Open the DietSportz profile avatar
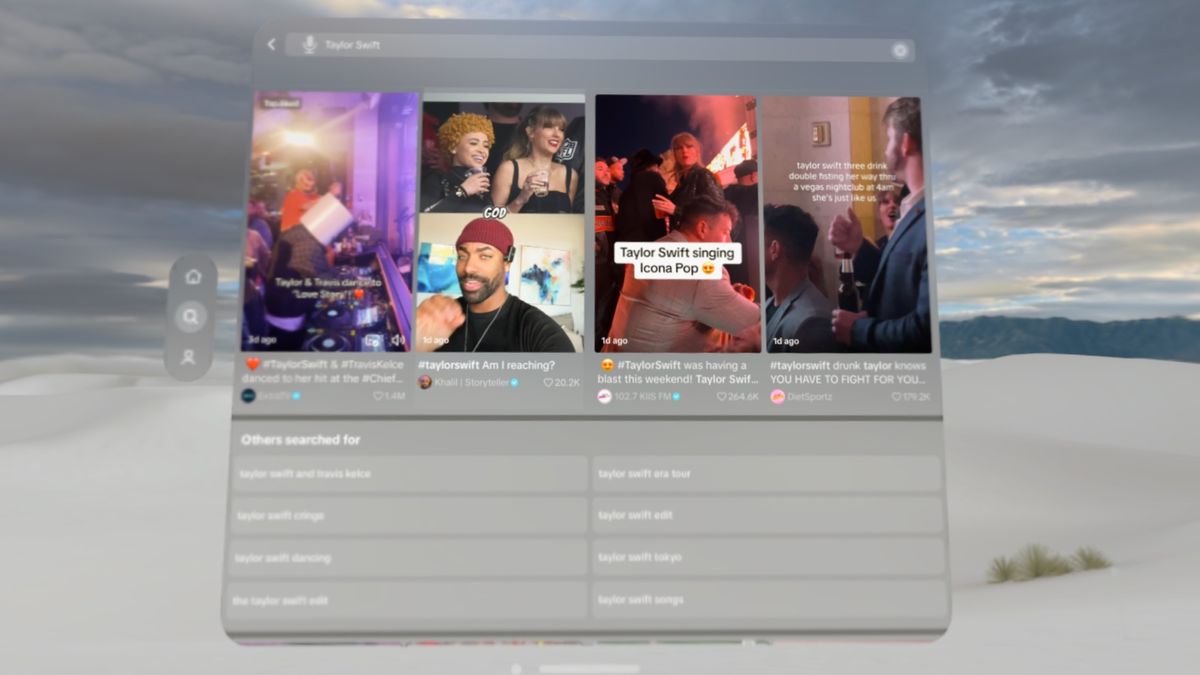Viewport: 1200px width, 675px height. pos(779,396)
